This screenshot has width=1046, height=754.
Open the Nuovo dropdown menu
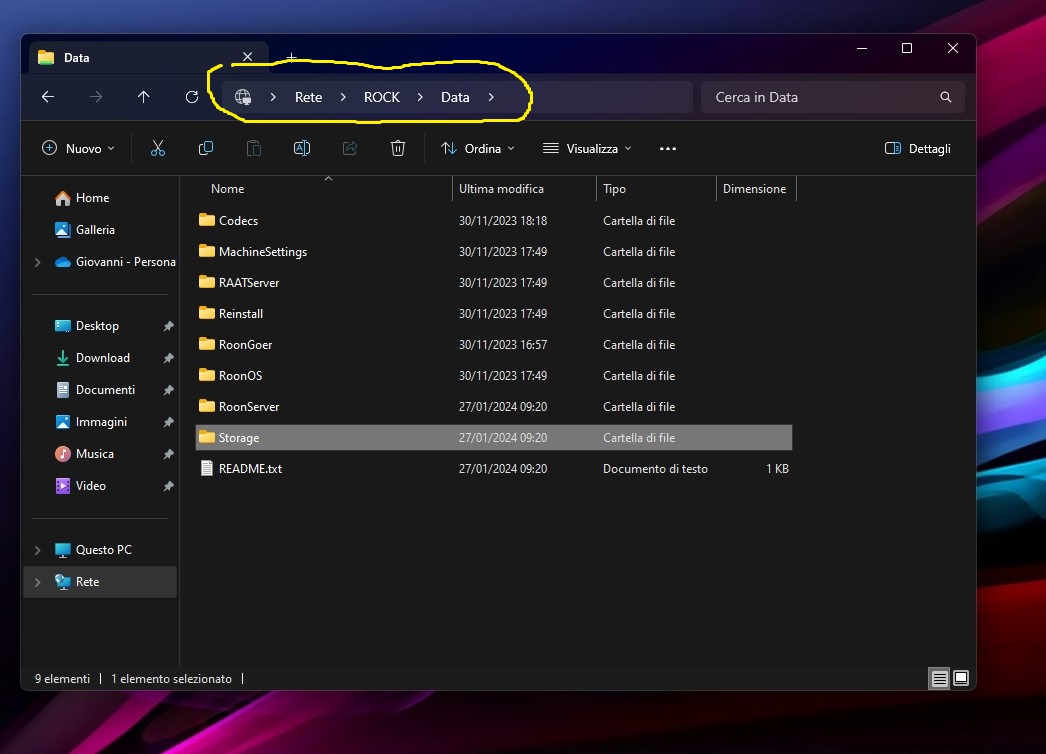tap(78, 148)
